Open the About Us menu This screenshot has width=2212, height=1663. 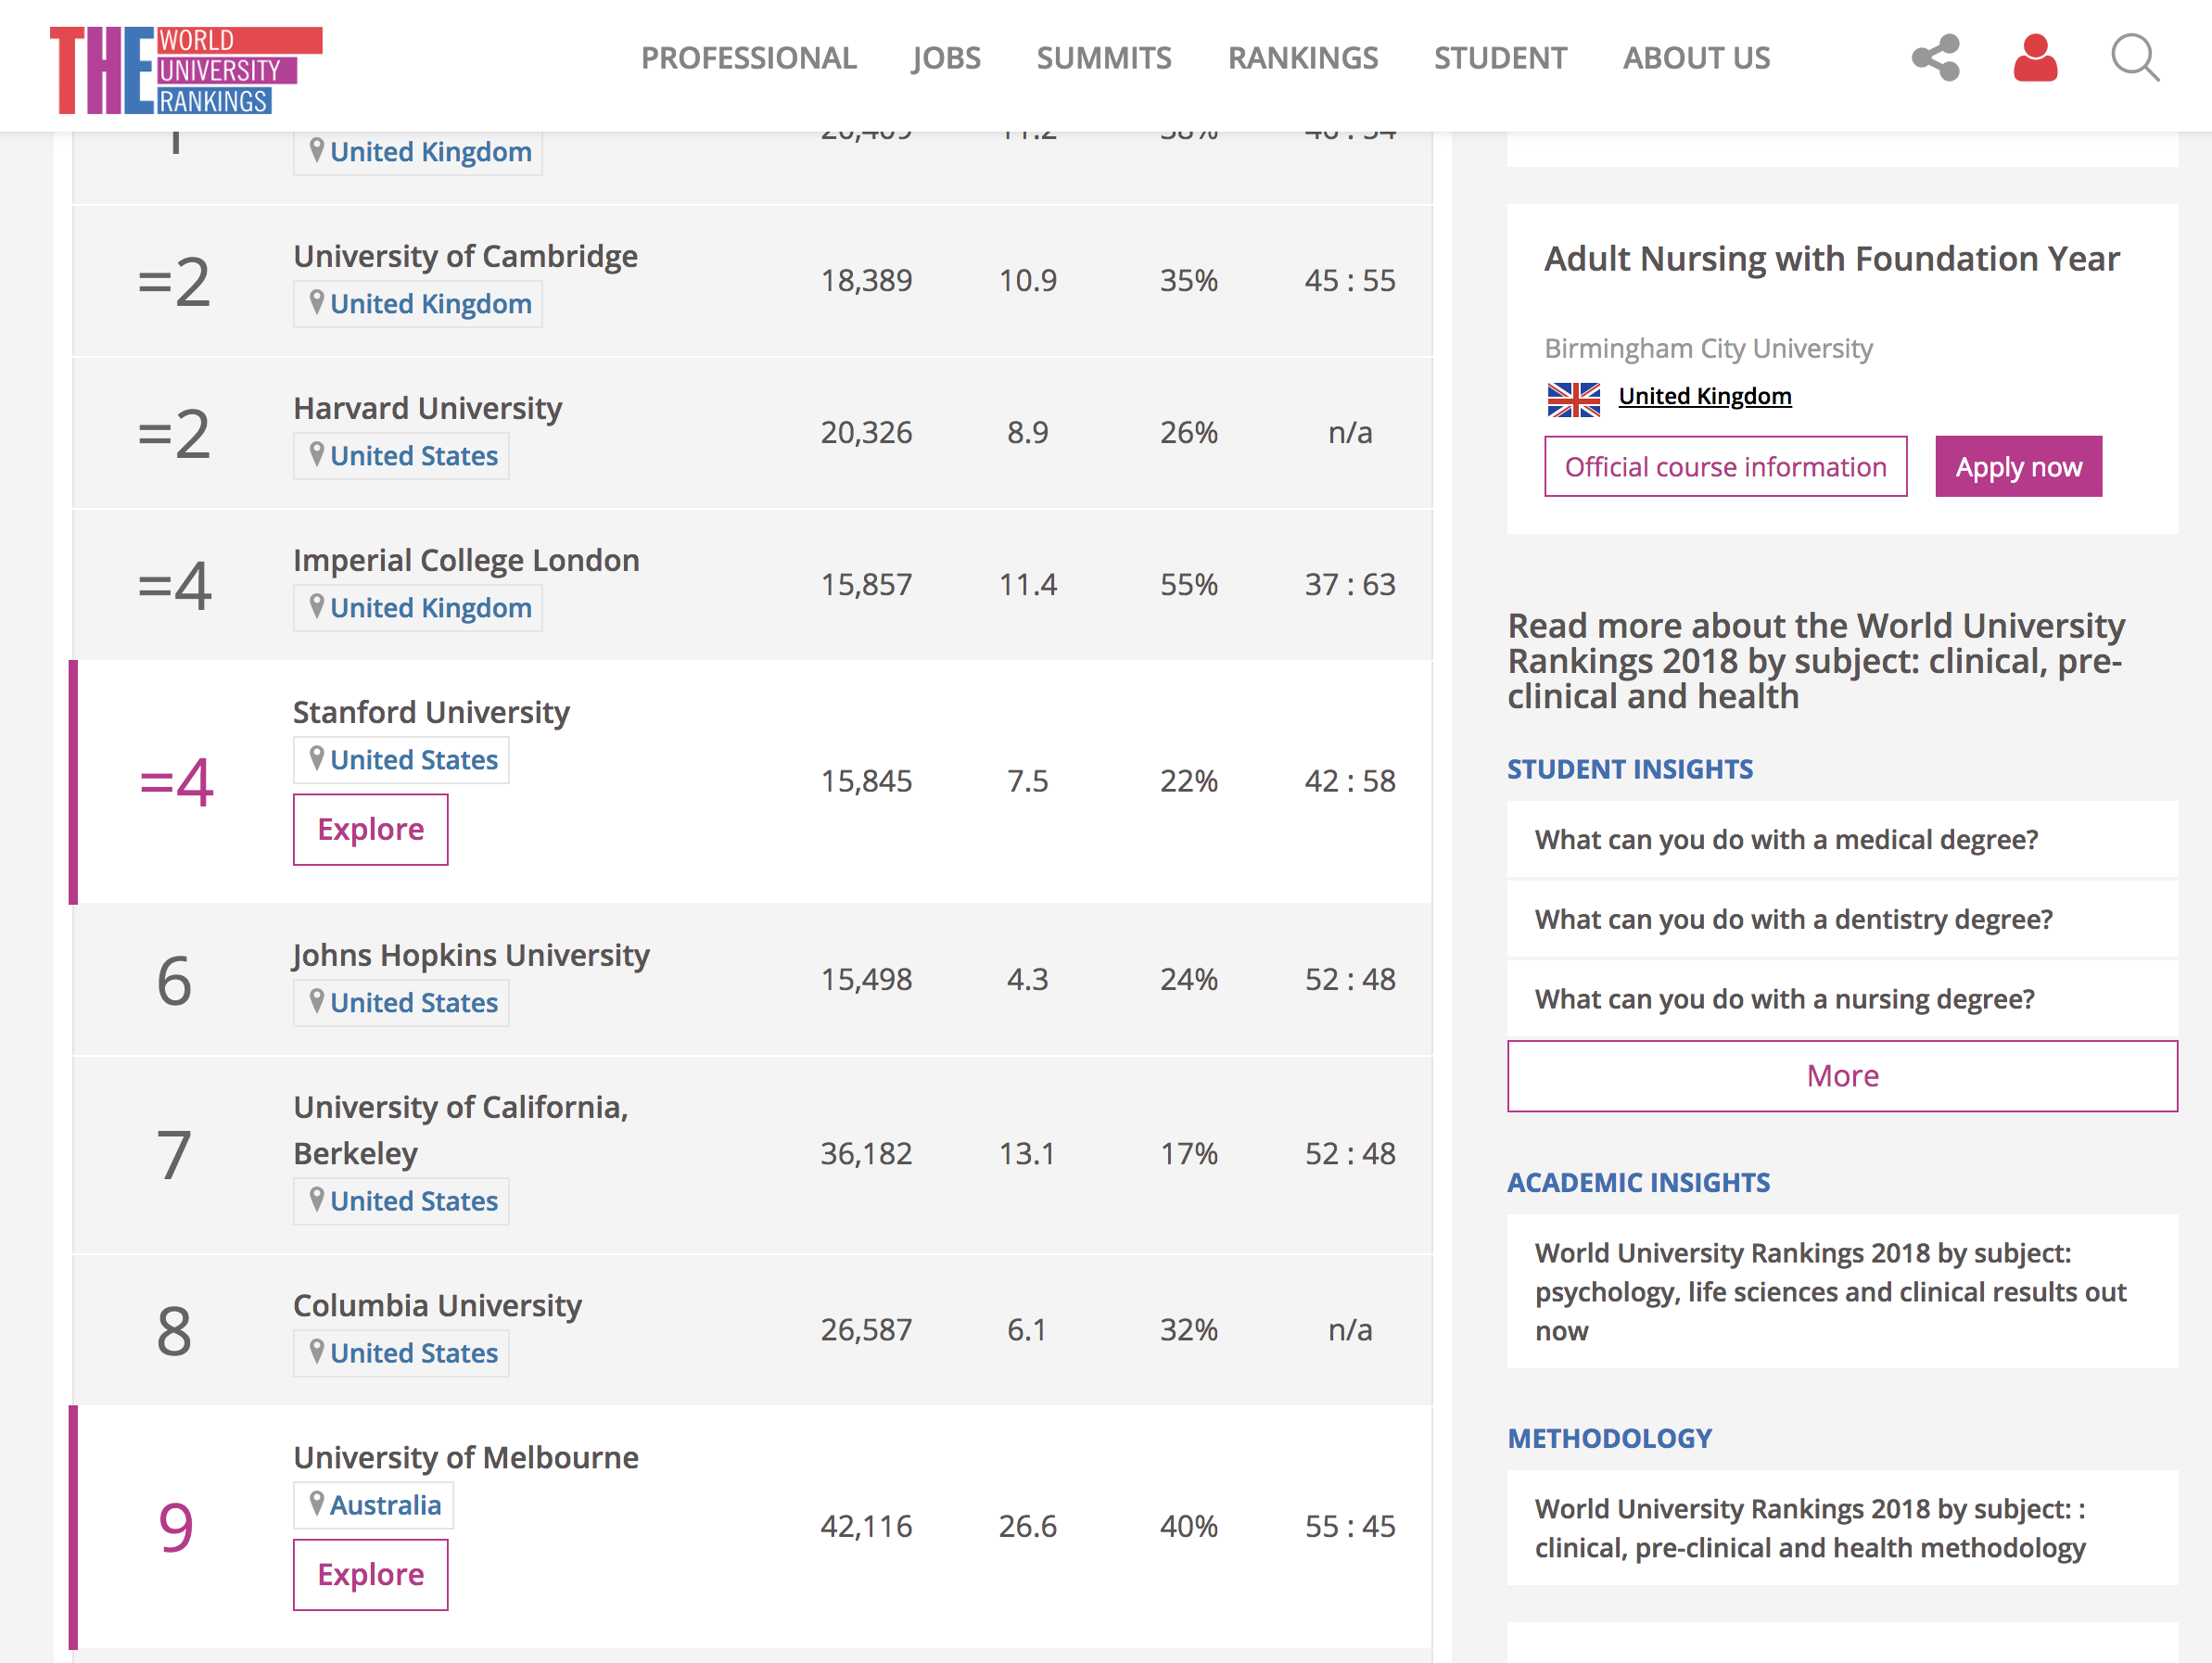1696,58
